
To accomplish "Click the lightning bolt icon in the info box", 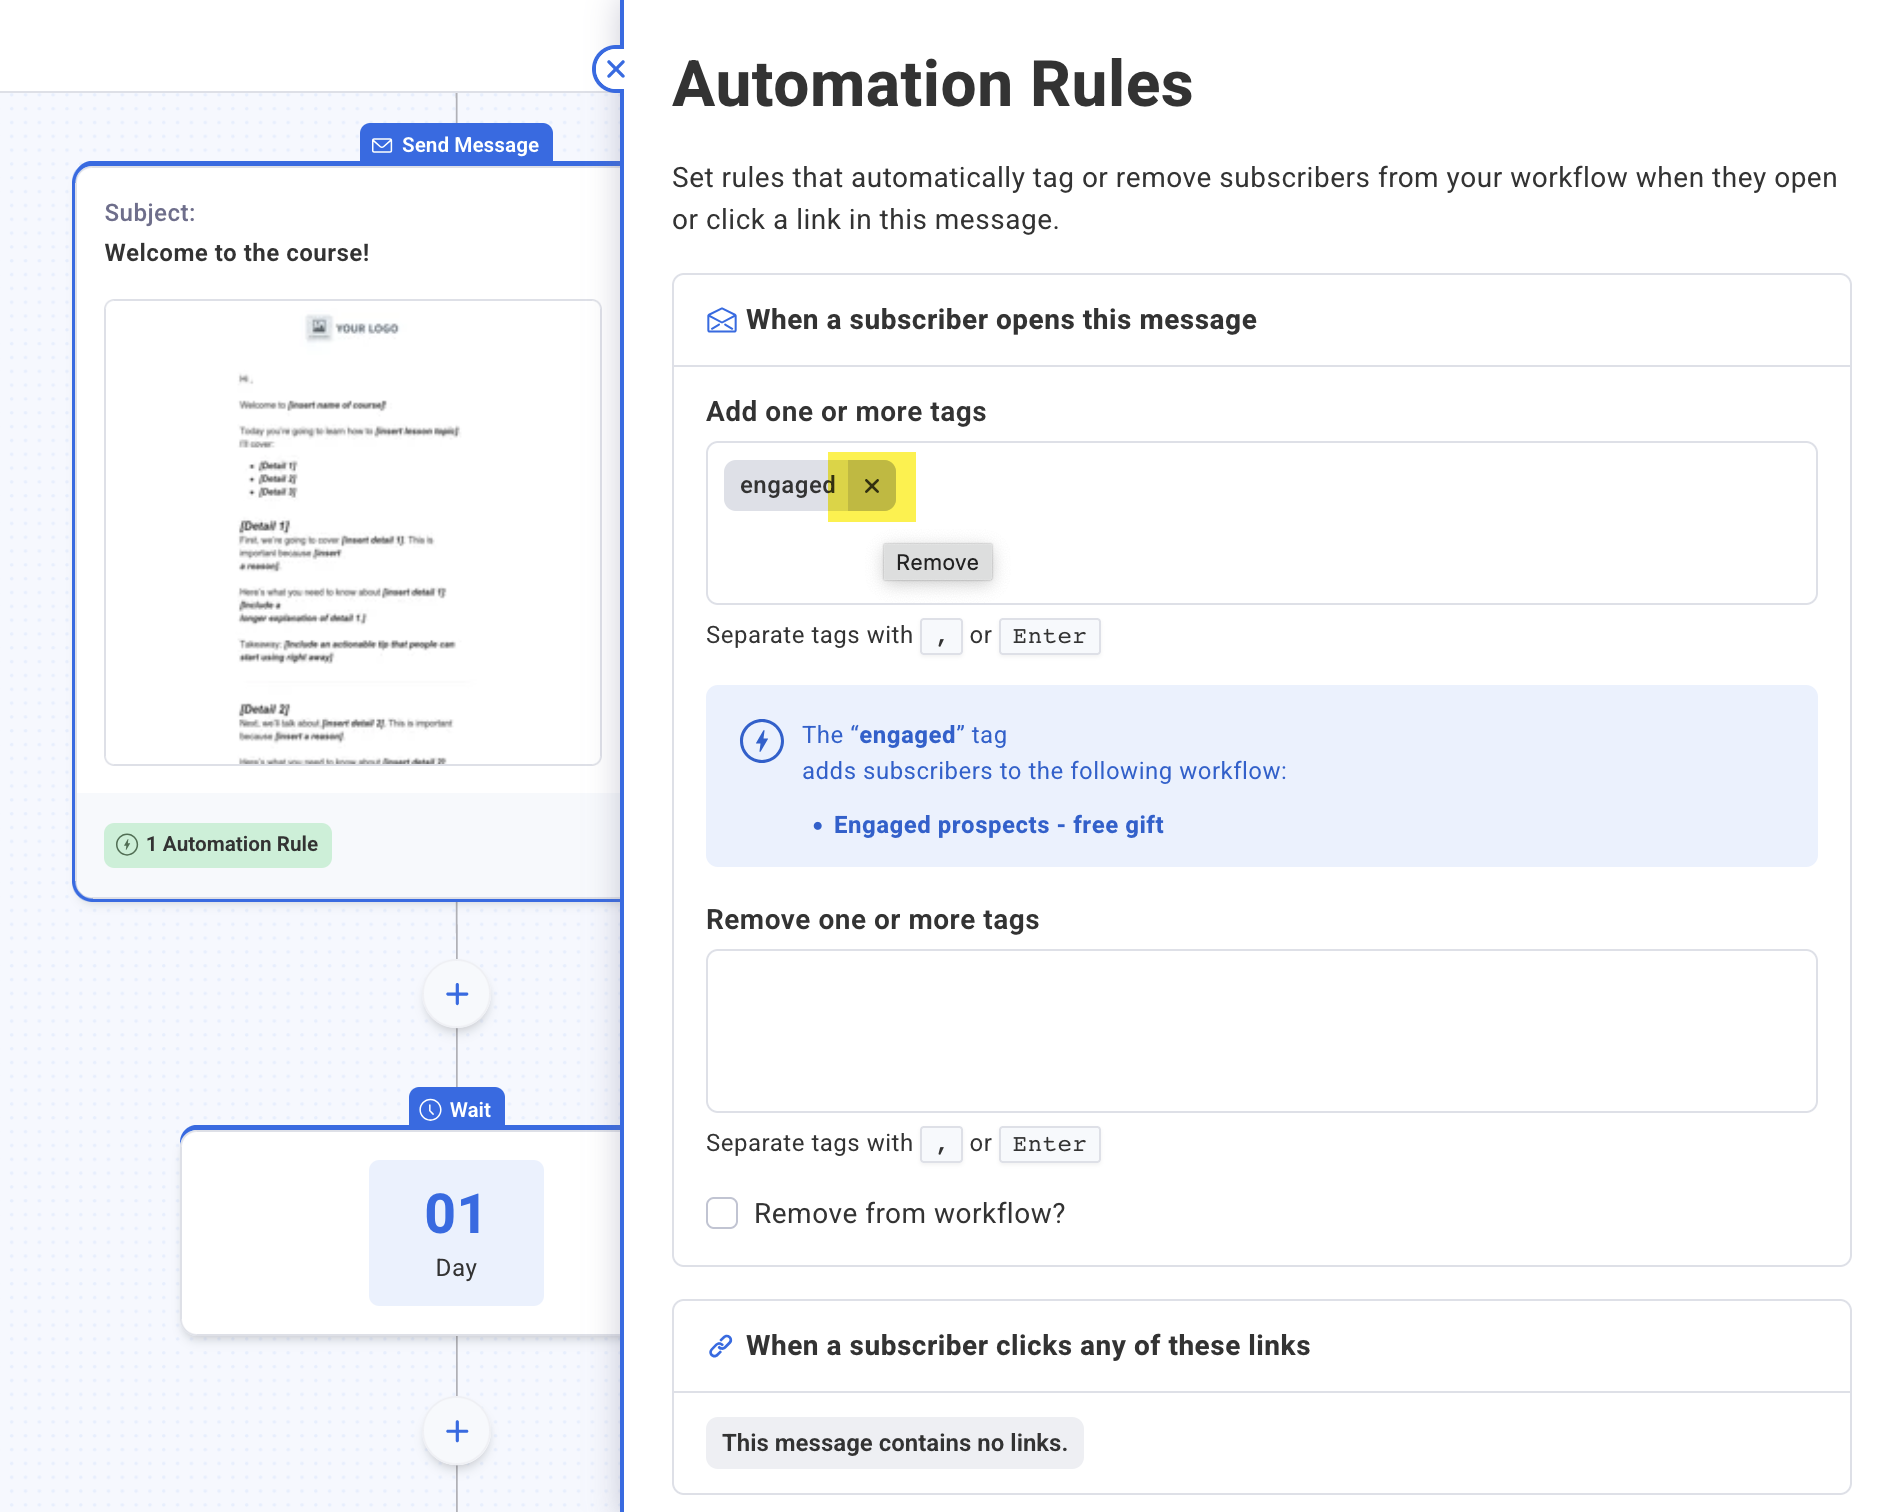I will [x=761, y=741].
